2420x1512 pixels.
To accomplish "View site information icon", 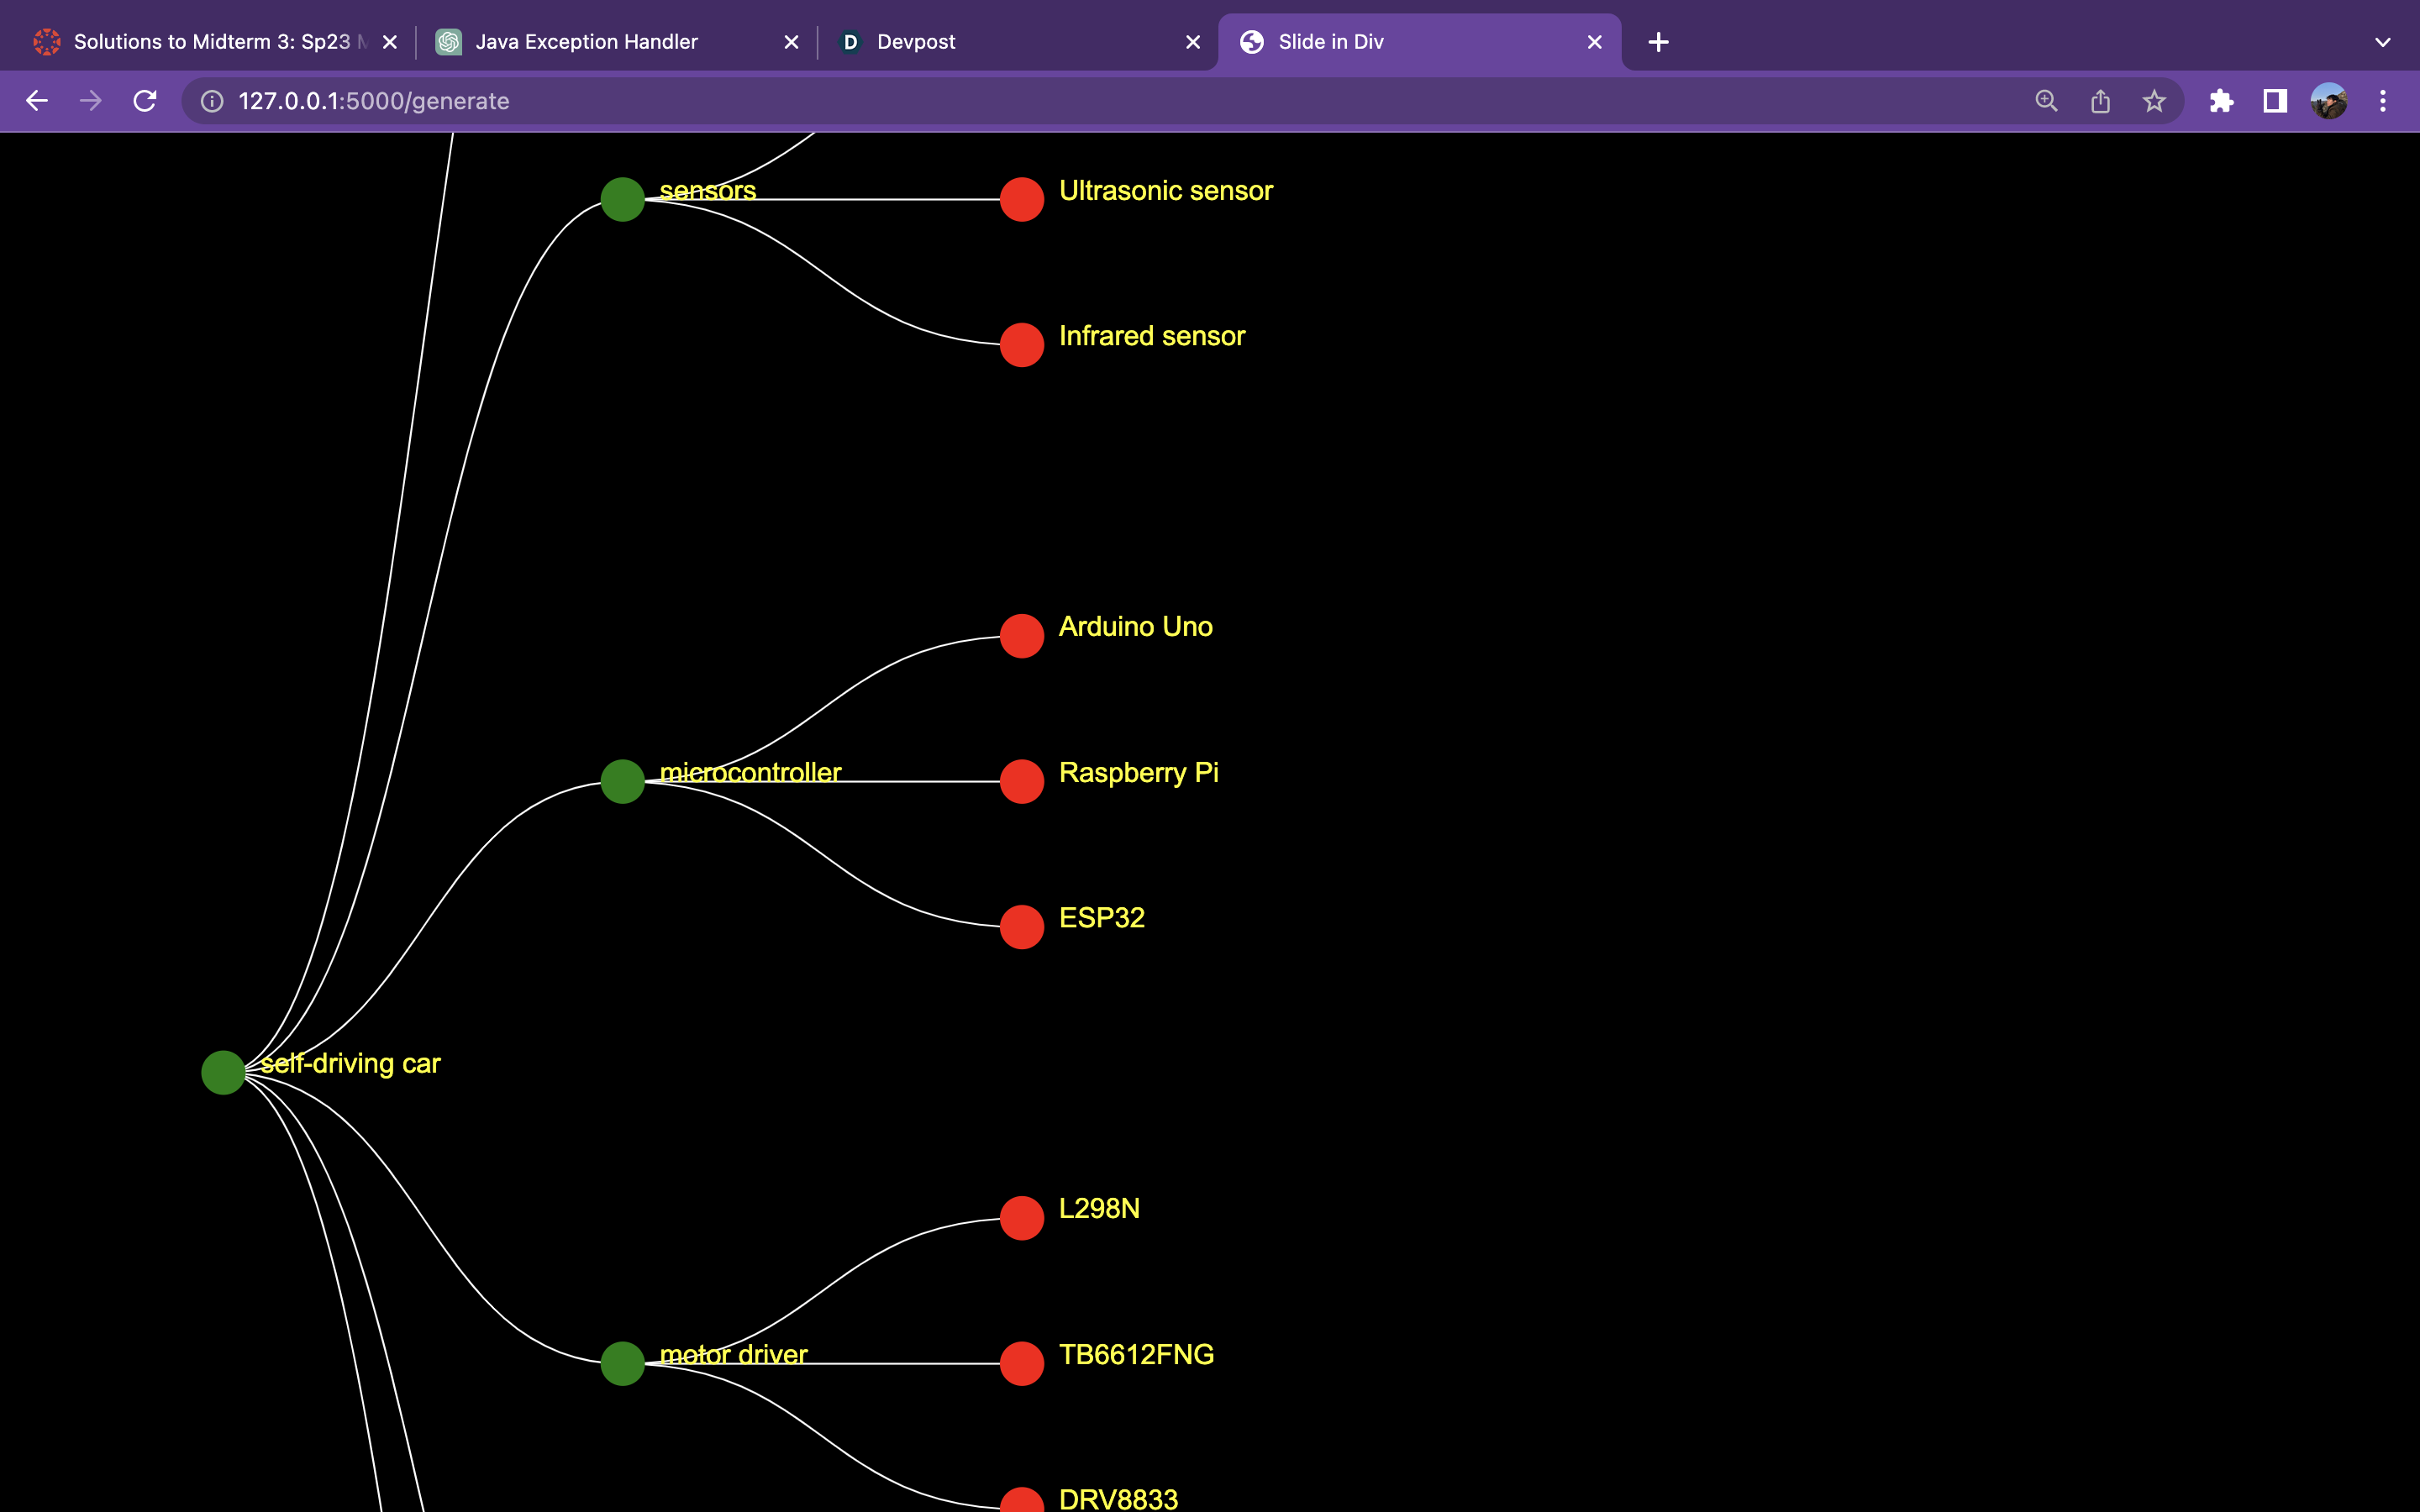I will [212, 101].
